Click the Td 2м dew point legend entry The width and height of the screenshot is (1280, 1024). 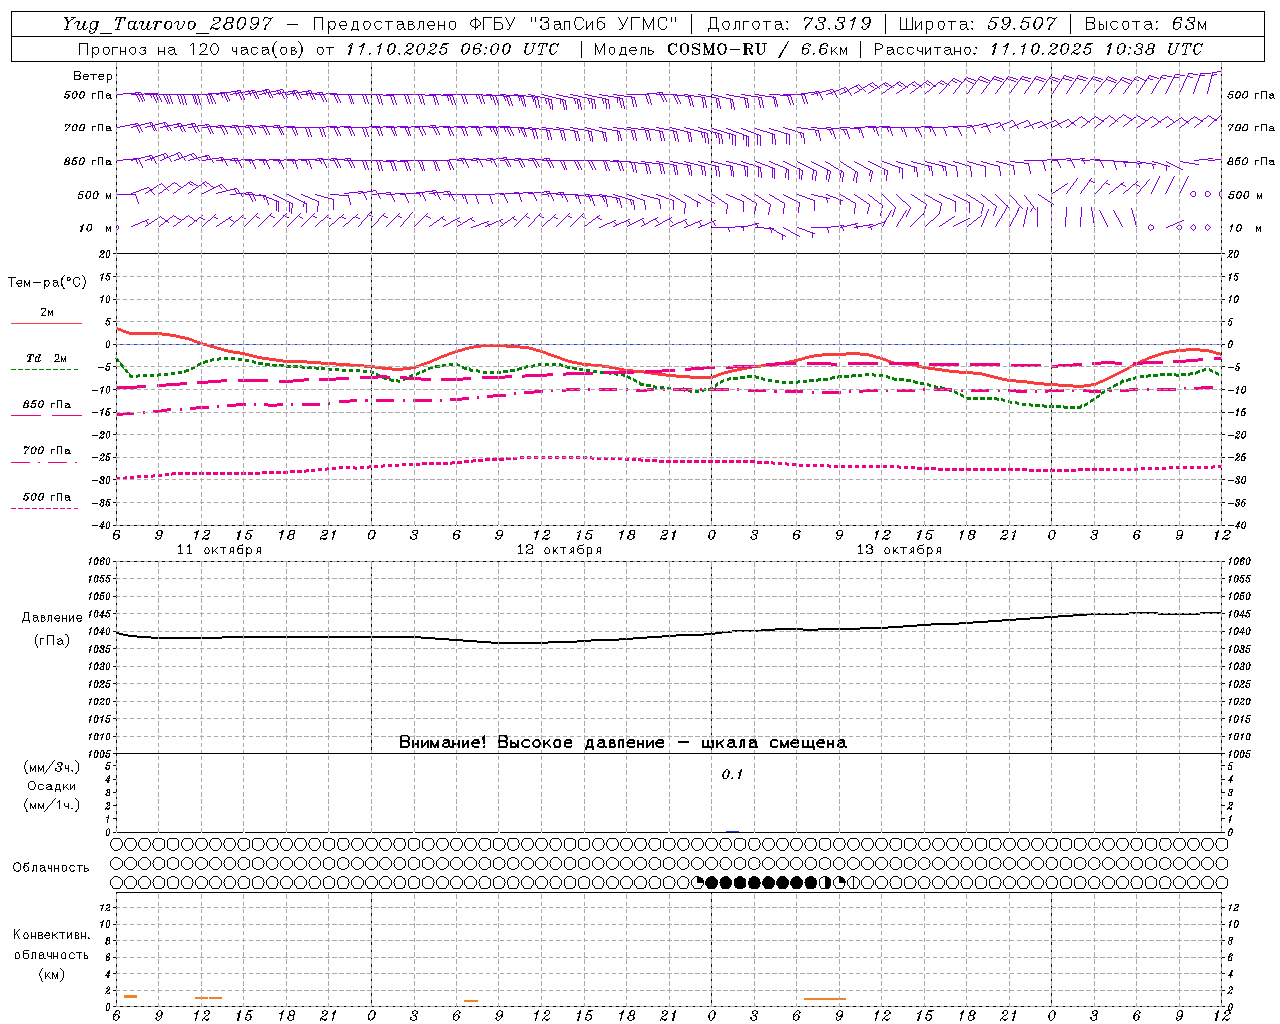coord(47,358)
